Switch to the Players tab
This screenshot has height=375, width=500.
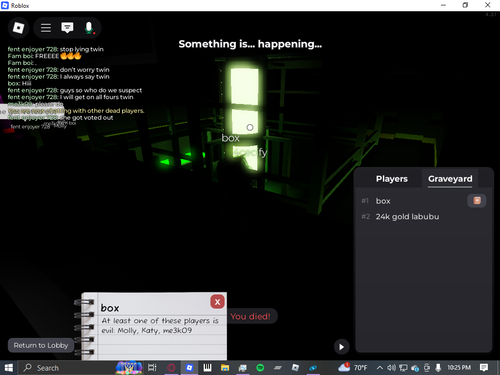point(392,179)
